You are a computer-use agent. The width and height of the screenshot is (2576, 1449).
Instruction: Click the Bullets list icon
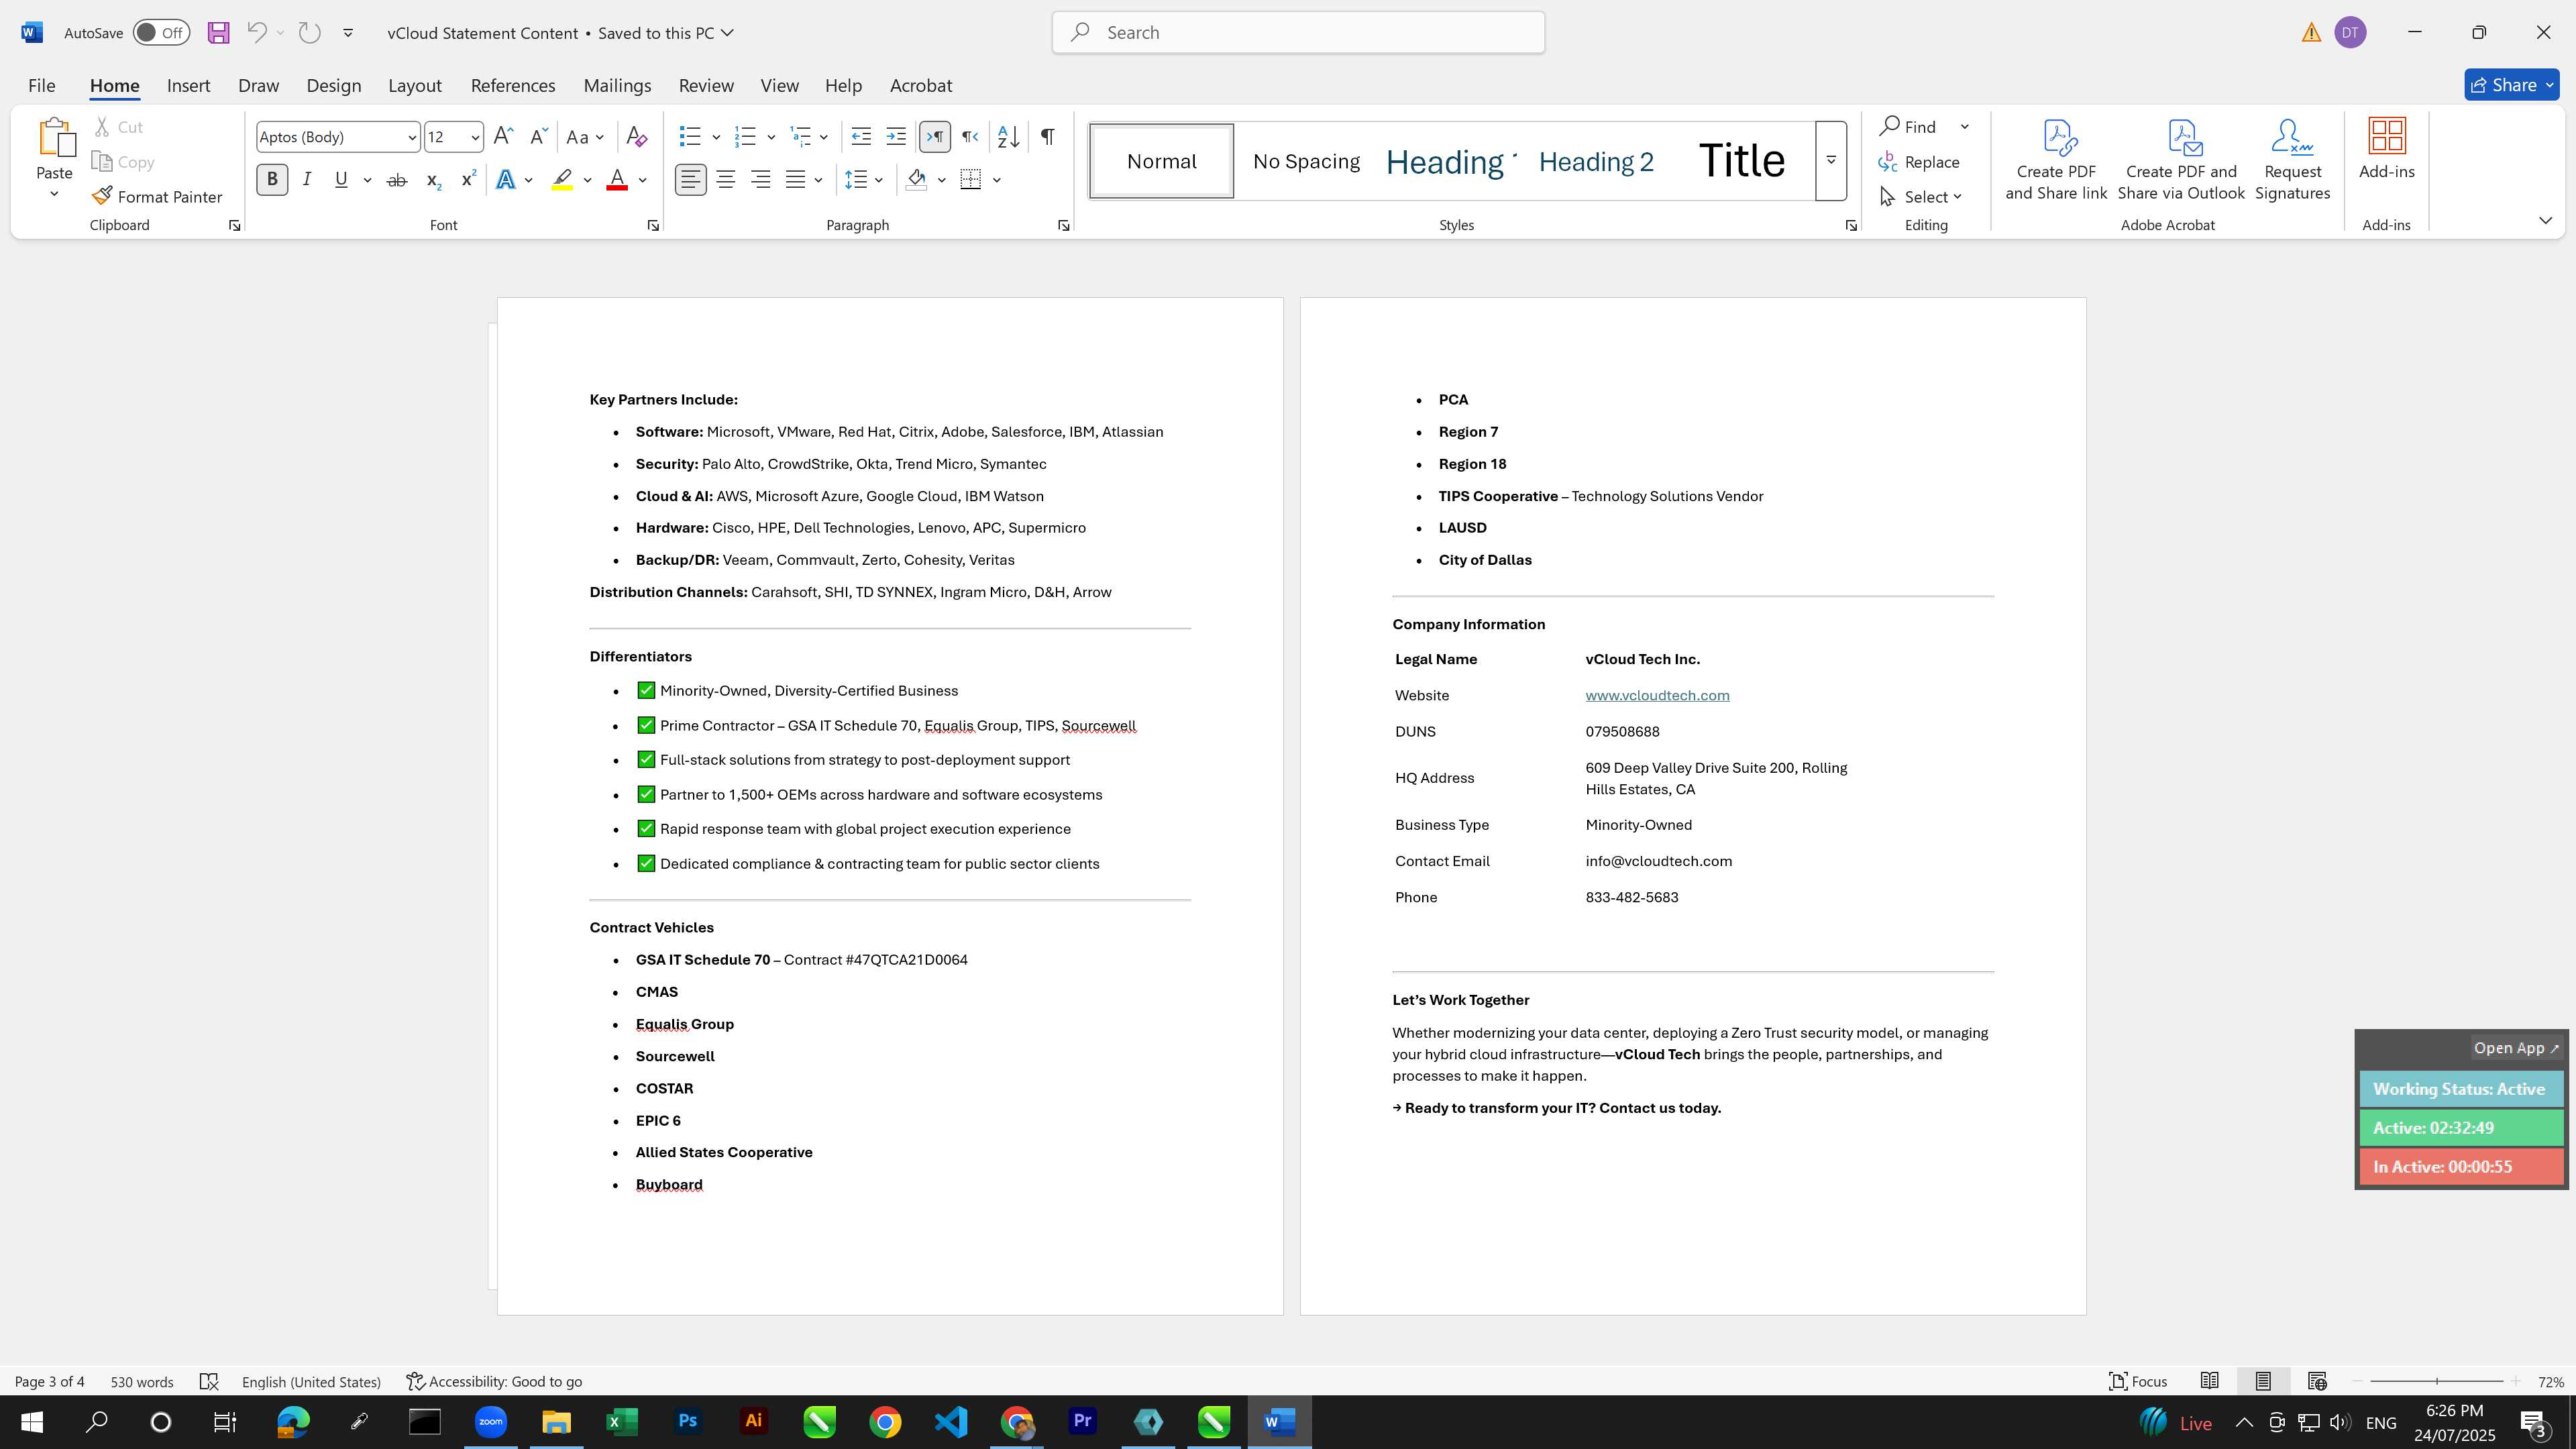click(690, 137)
